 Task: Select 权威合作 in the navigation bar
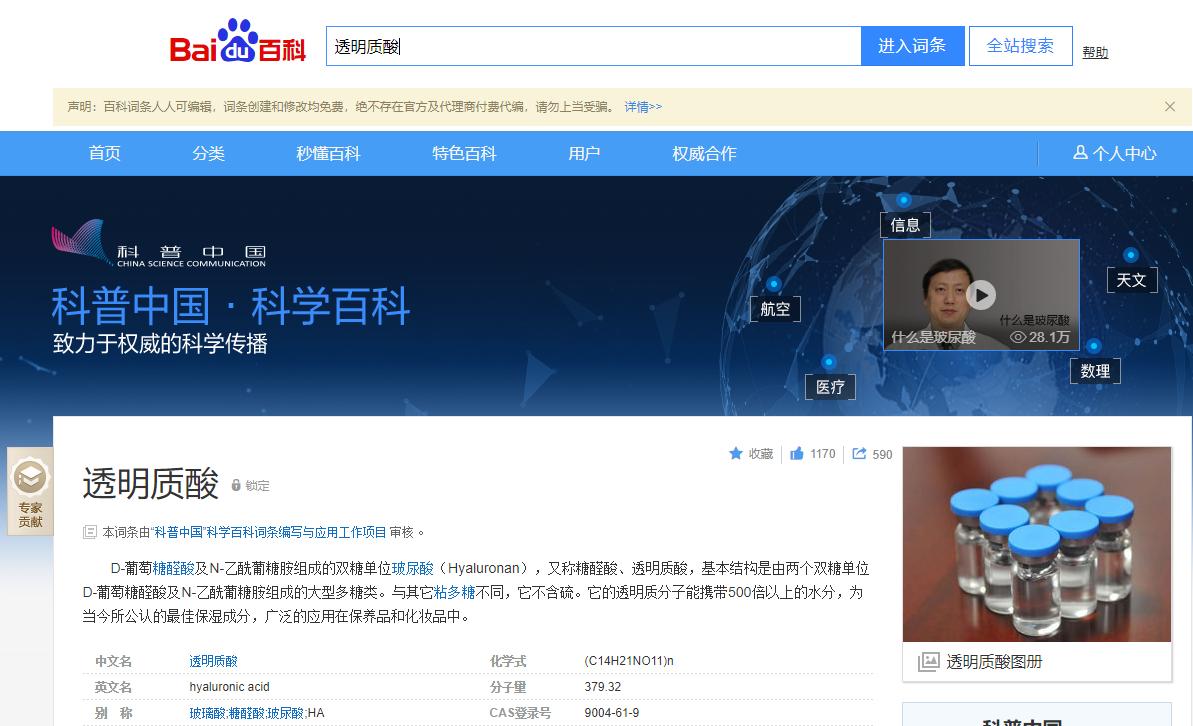706,153
